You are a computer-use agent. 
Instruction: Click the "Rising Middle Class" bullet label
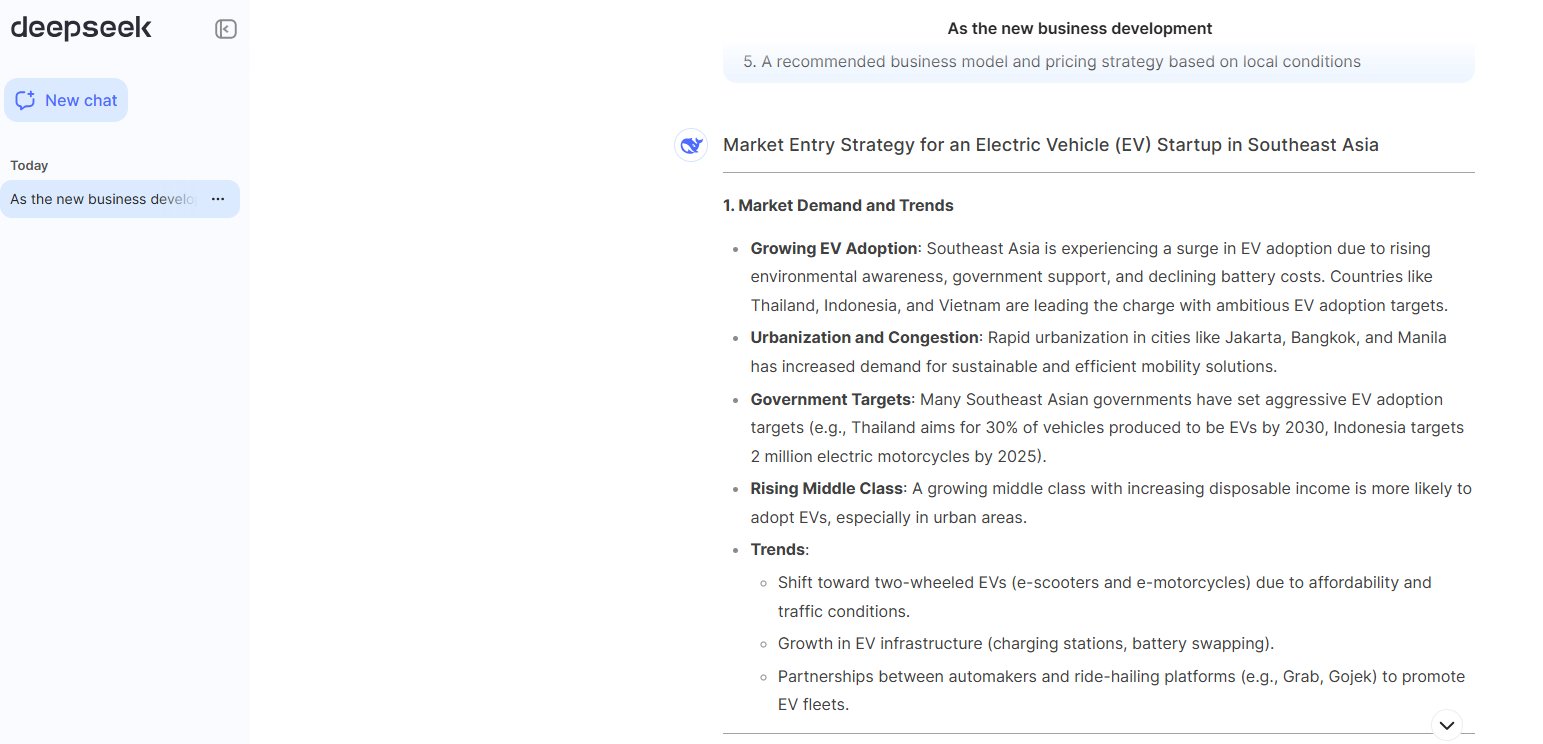click(x=827, y=488)
